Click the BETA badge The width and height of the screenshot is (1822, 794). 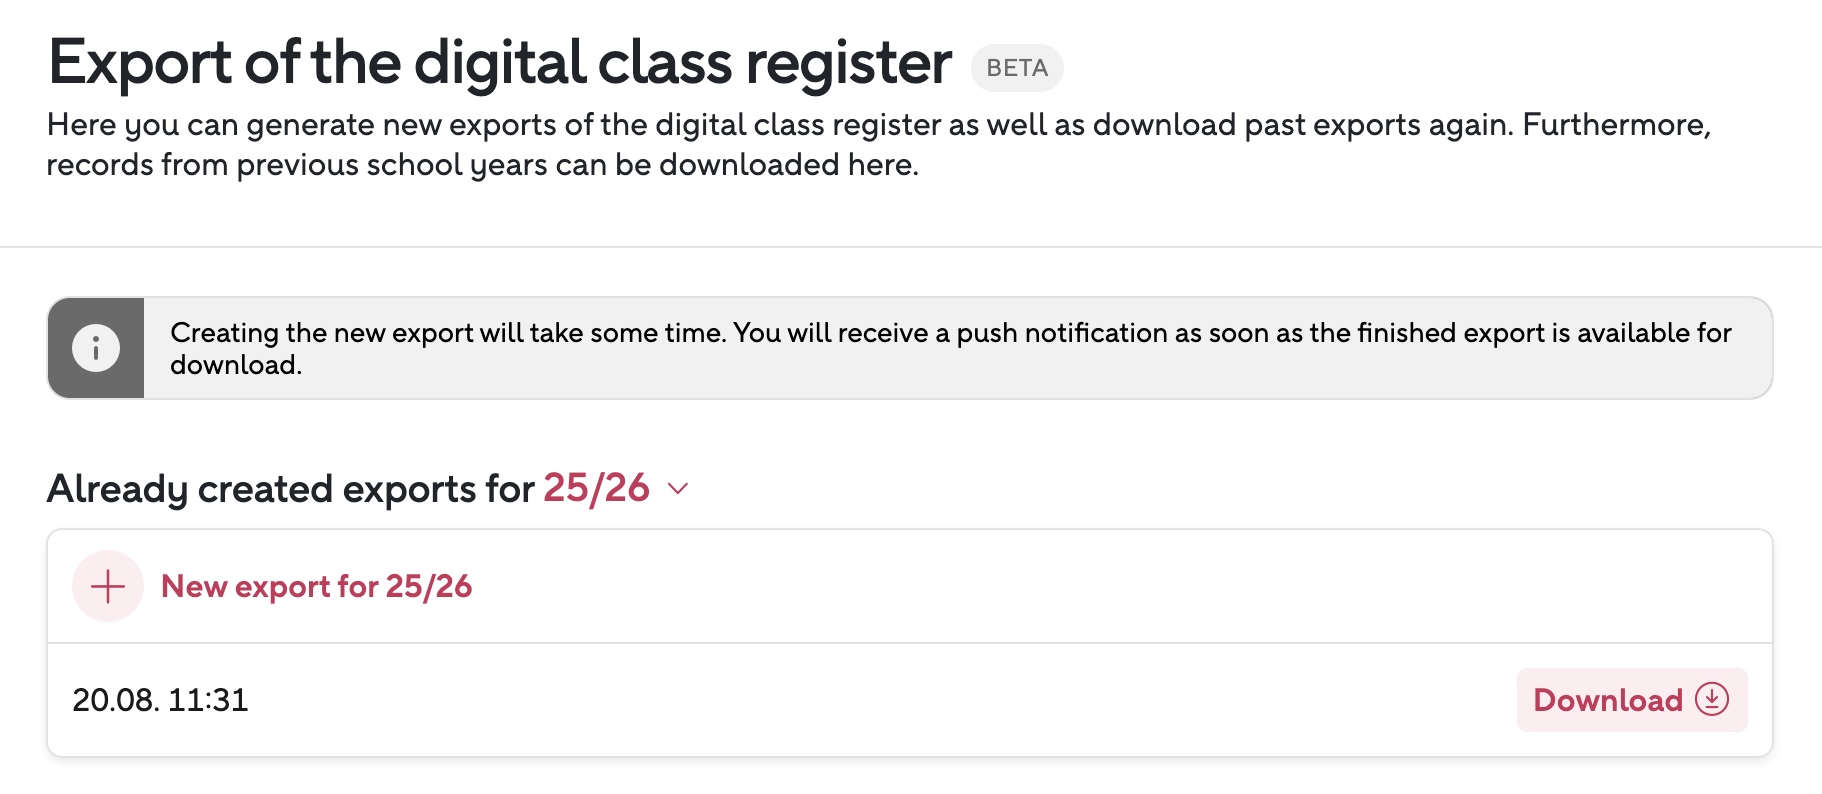1017,68
